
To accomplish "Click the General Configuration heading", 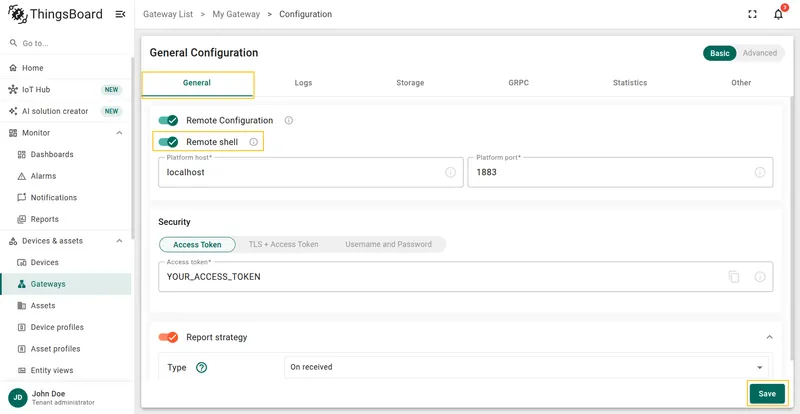I will (x=204, y=53).
